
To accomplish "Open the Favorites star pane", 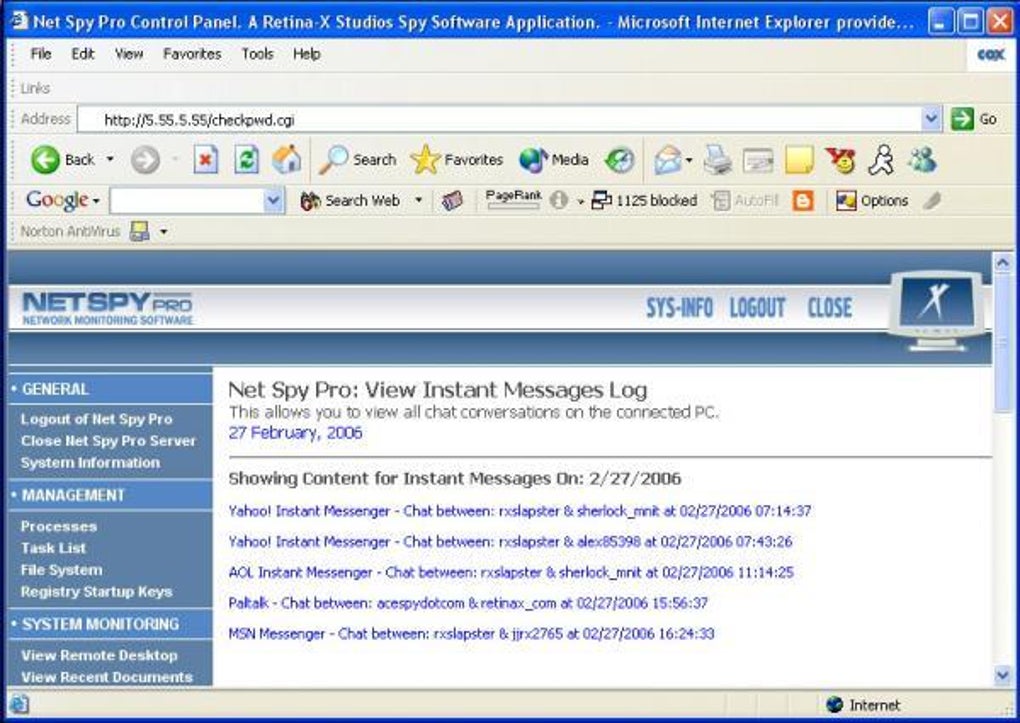I will coord(457,159).
